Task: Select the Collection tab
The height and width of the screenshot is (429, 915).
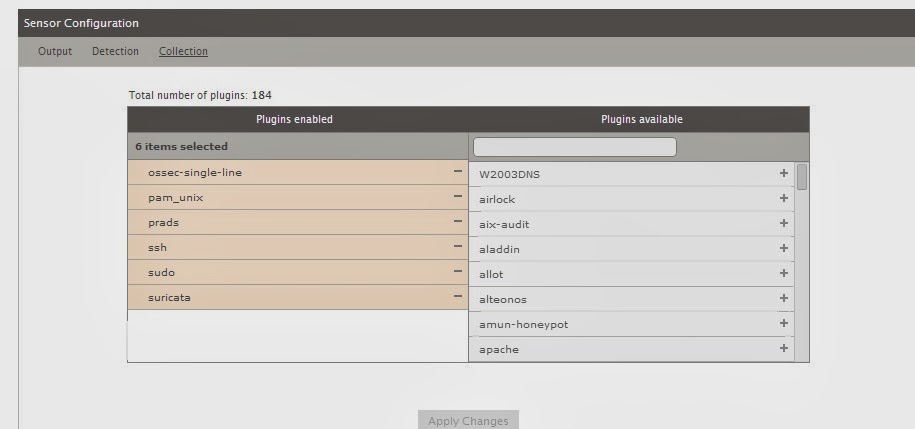Action: [183, 51]
